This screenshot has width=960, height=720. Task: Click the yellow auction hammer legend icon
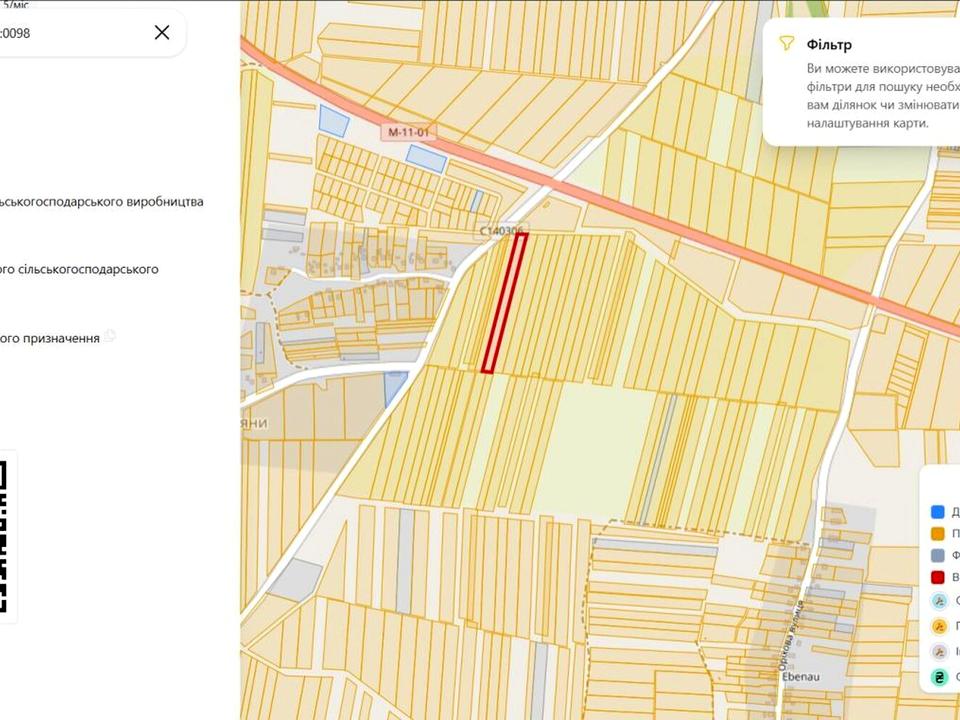(939, 626)
